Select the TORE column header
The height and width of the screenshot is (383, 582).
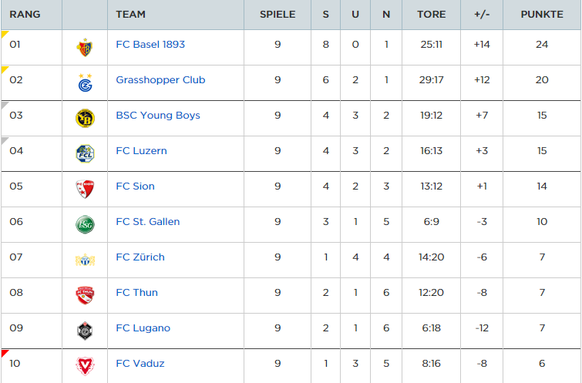point(431,14)
